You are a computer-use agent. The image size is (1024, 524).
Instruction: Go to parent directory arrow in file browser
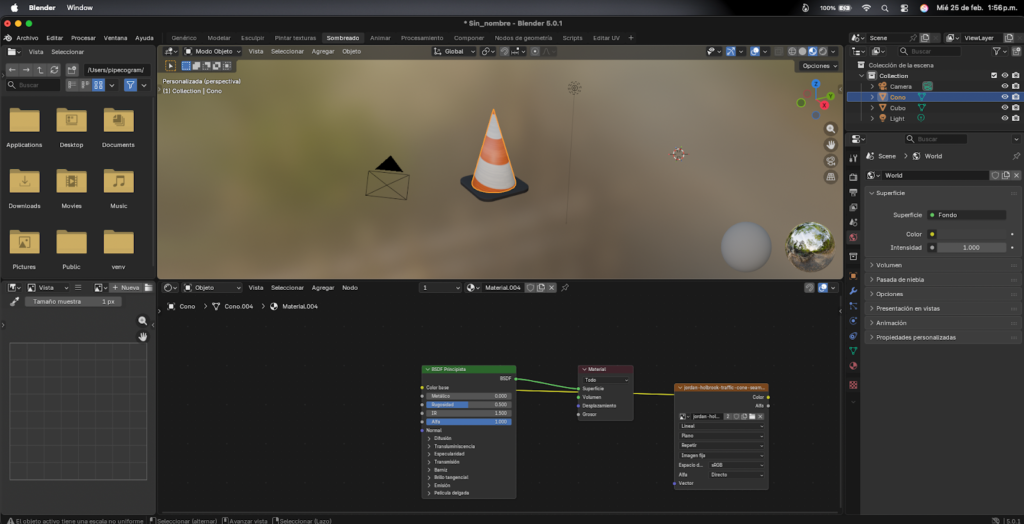click(x=40, y=70)
